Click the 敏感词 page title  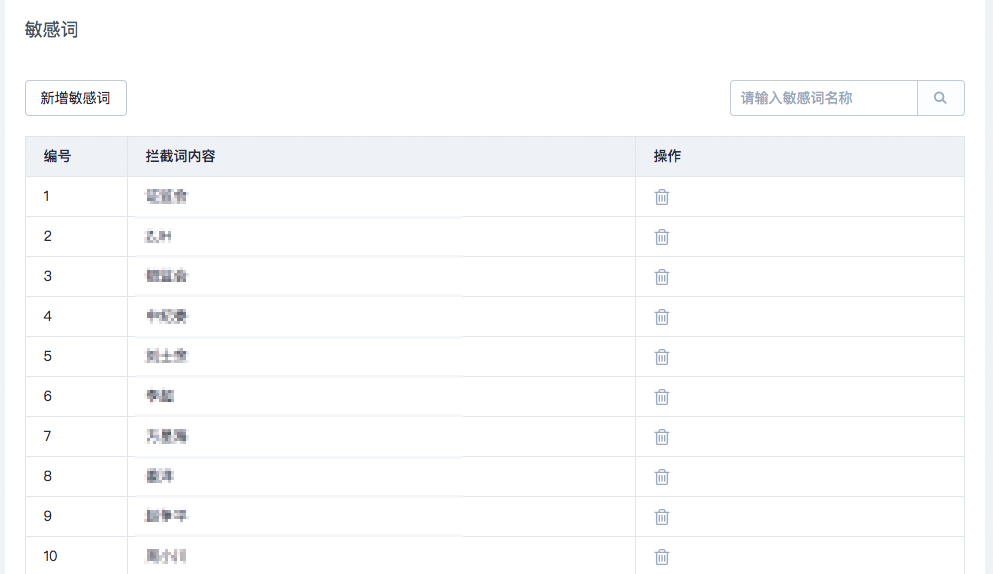click(x=51, y=30)
